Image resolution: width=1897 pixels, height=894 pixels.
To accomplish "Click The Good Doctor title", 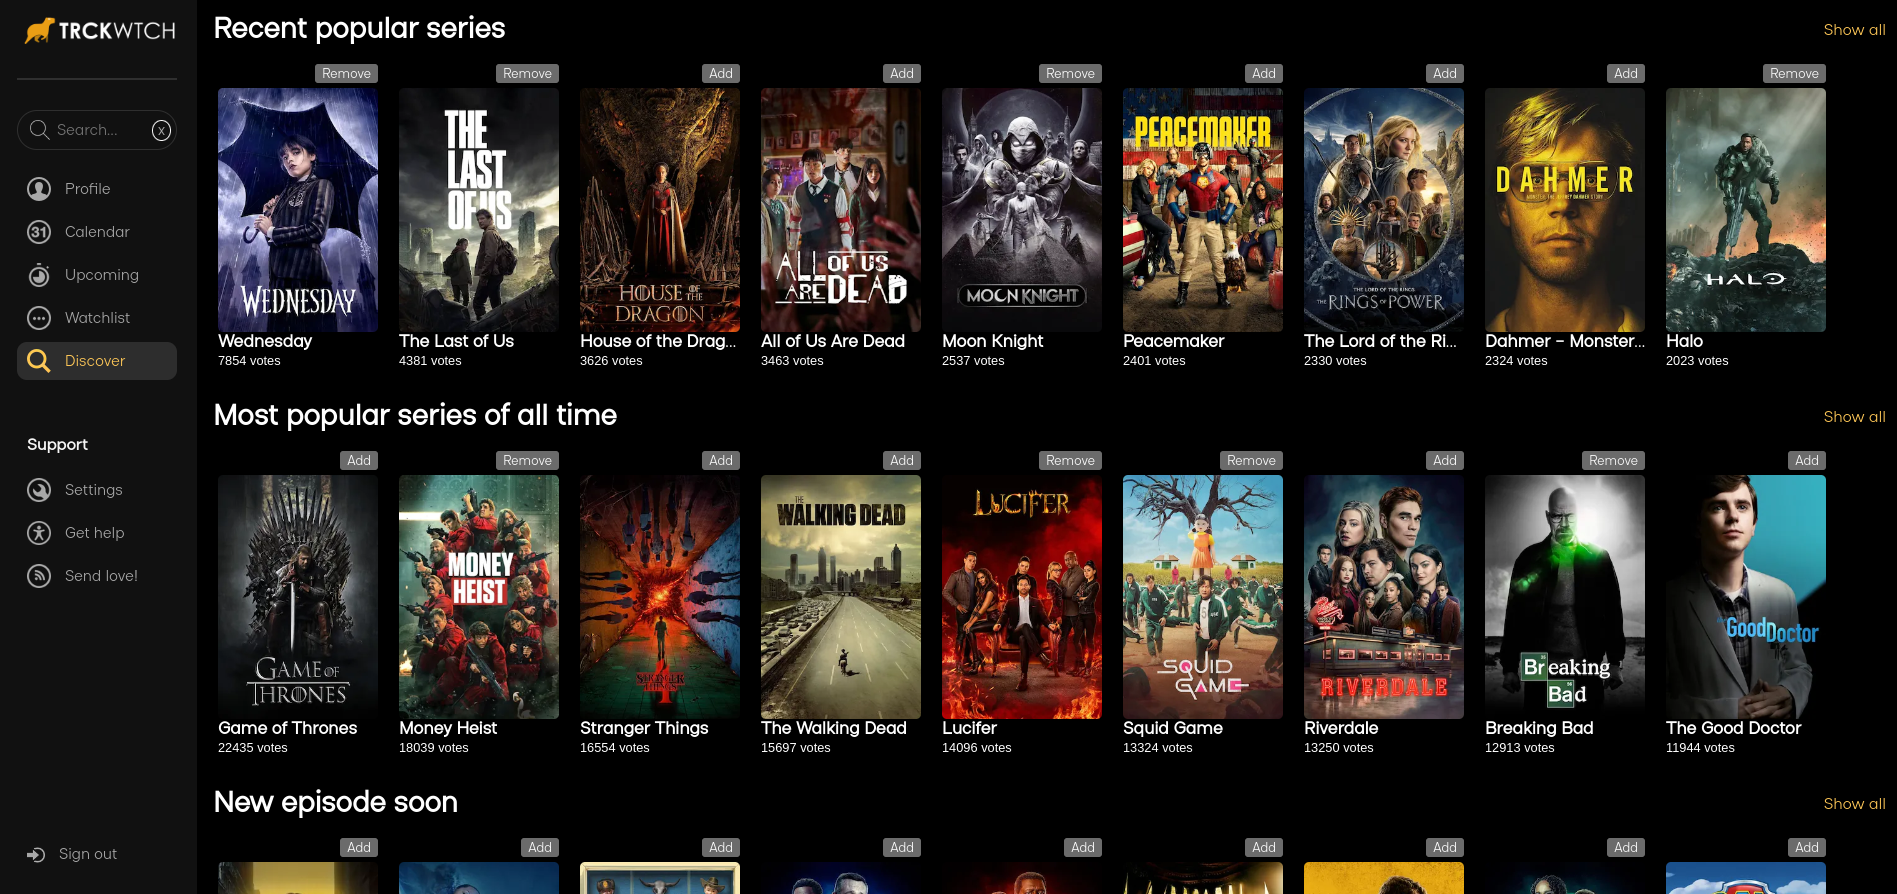I will coord(1733,728).
